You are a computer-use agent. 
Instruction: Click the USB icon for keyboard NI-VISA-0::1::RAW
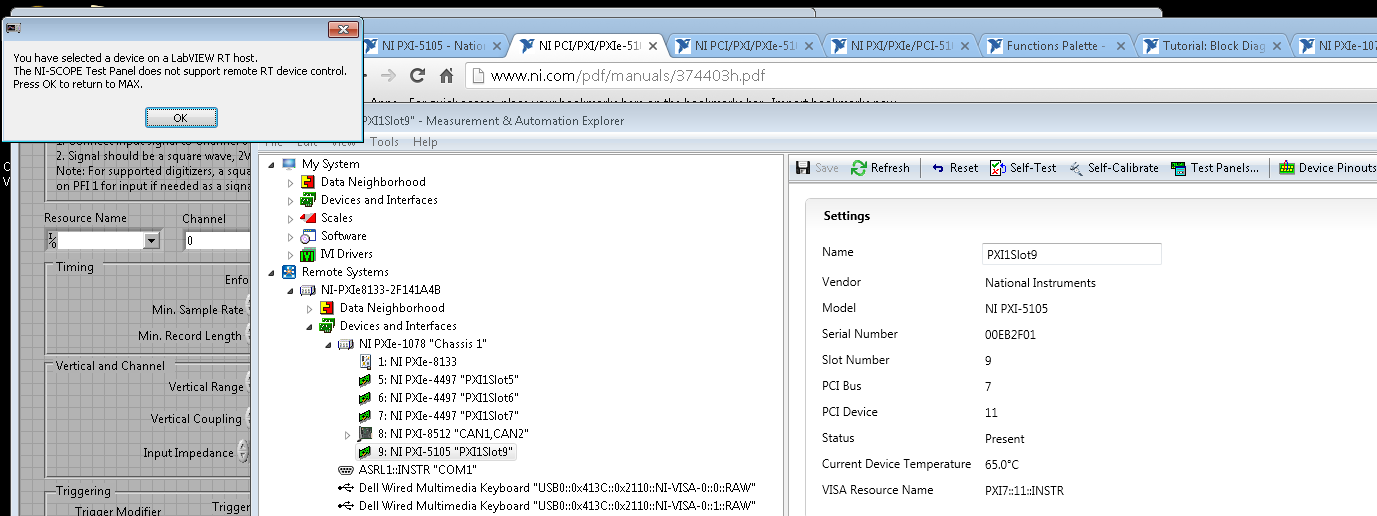click(x=346, y=506)
